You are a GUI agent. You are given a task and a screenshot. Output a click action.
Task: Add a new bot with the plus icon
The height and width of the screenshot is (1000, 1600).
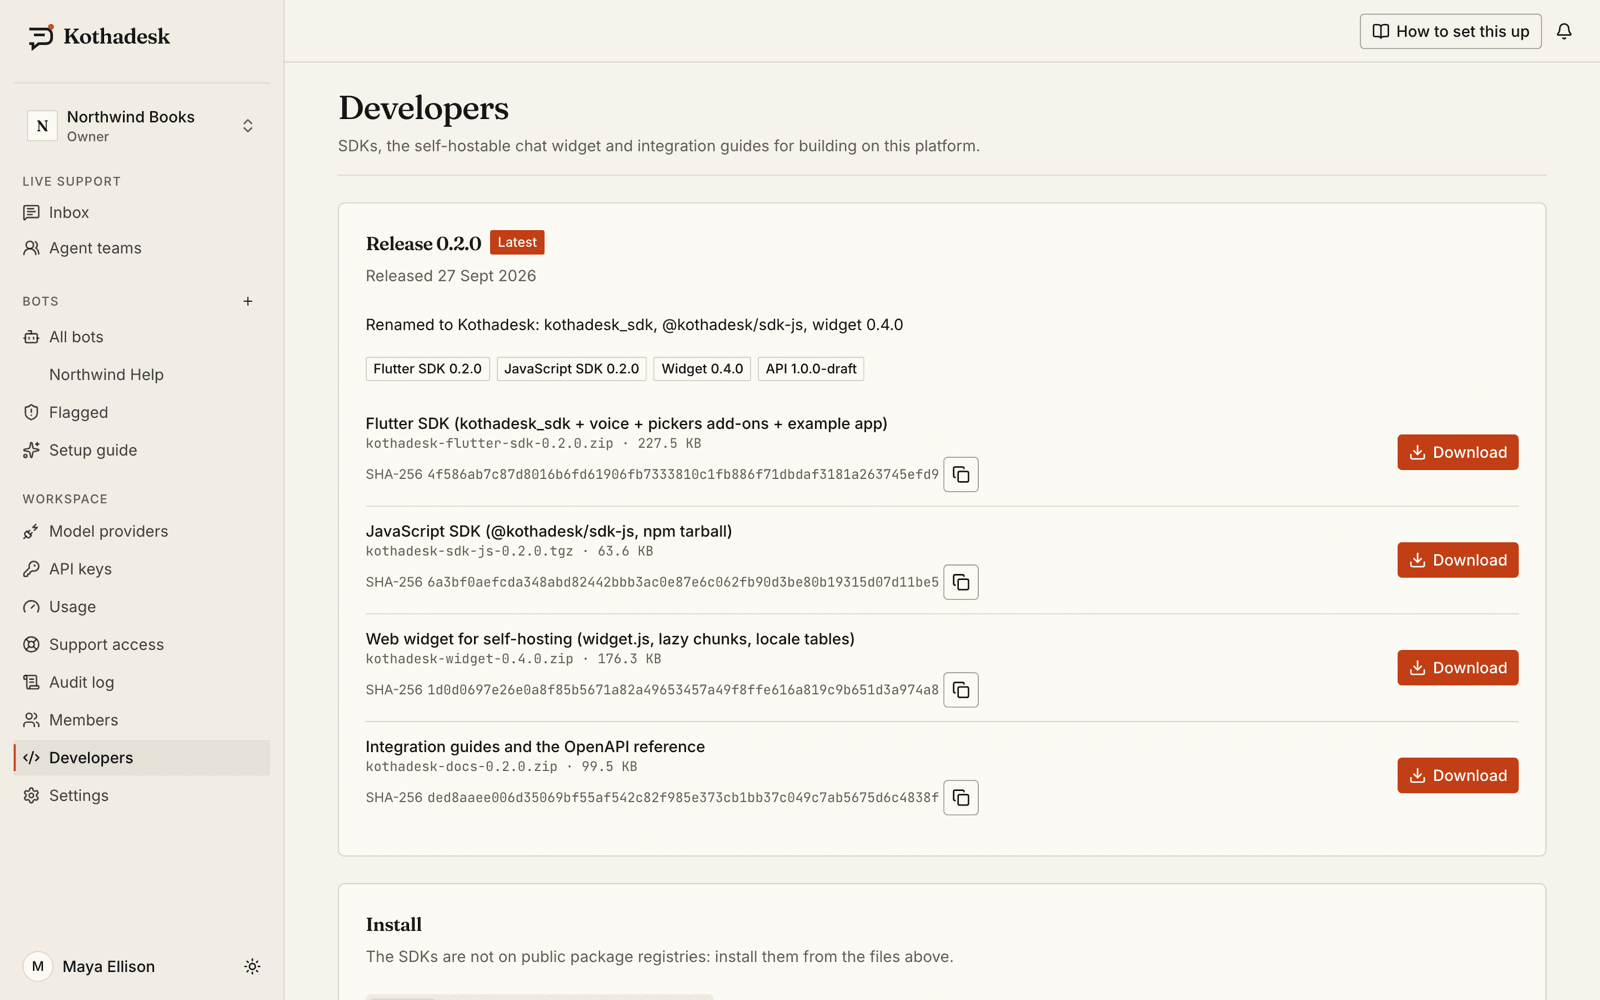tap(248, 301)
